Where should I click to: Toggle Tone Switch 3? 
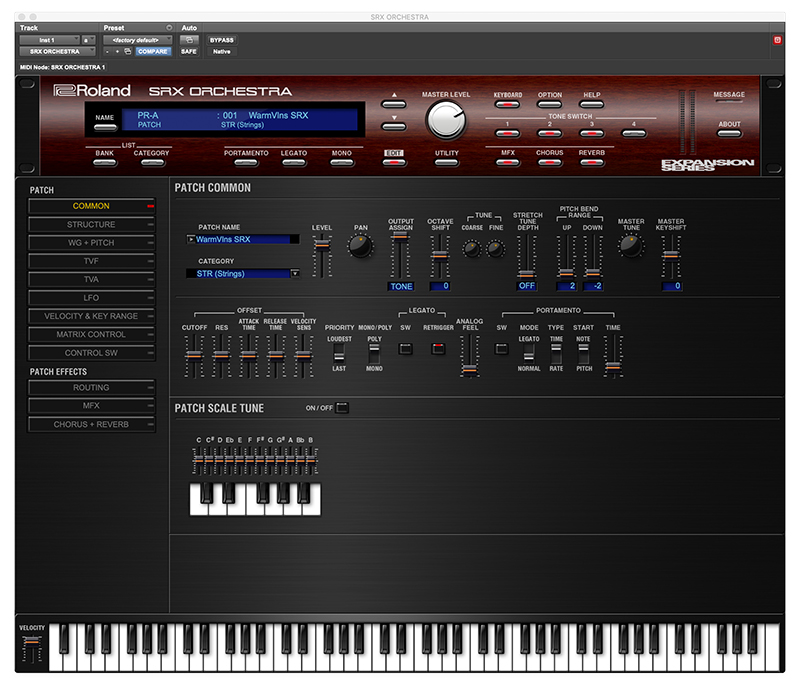592,133
